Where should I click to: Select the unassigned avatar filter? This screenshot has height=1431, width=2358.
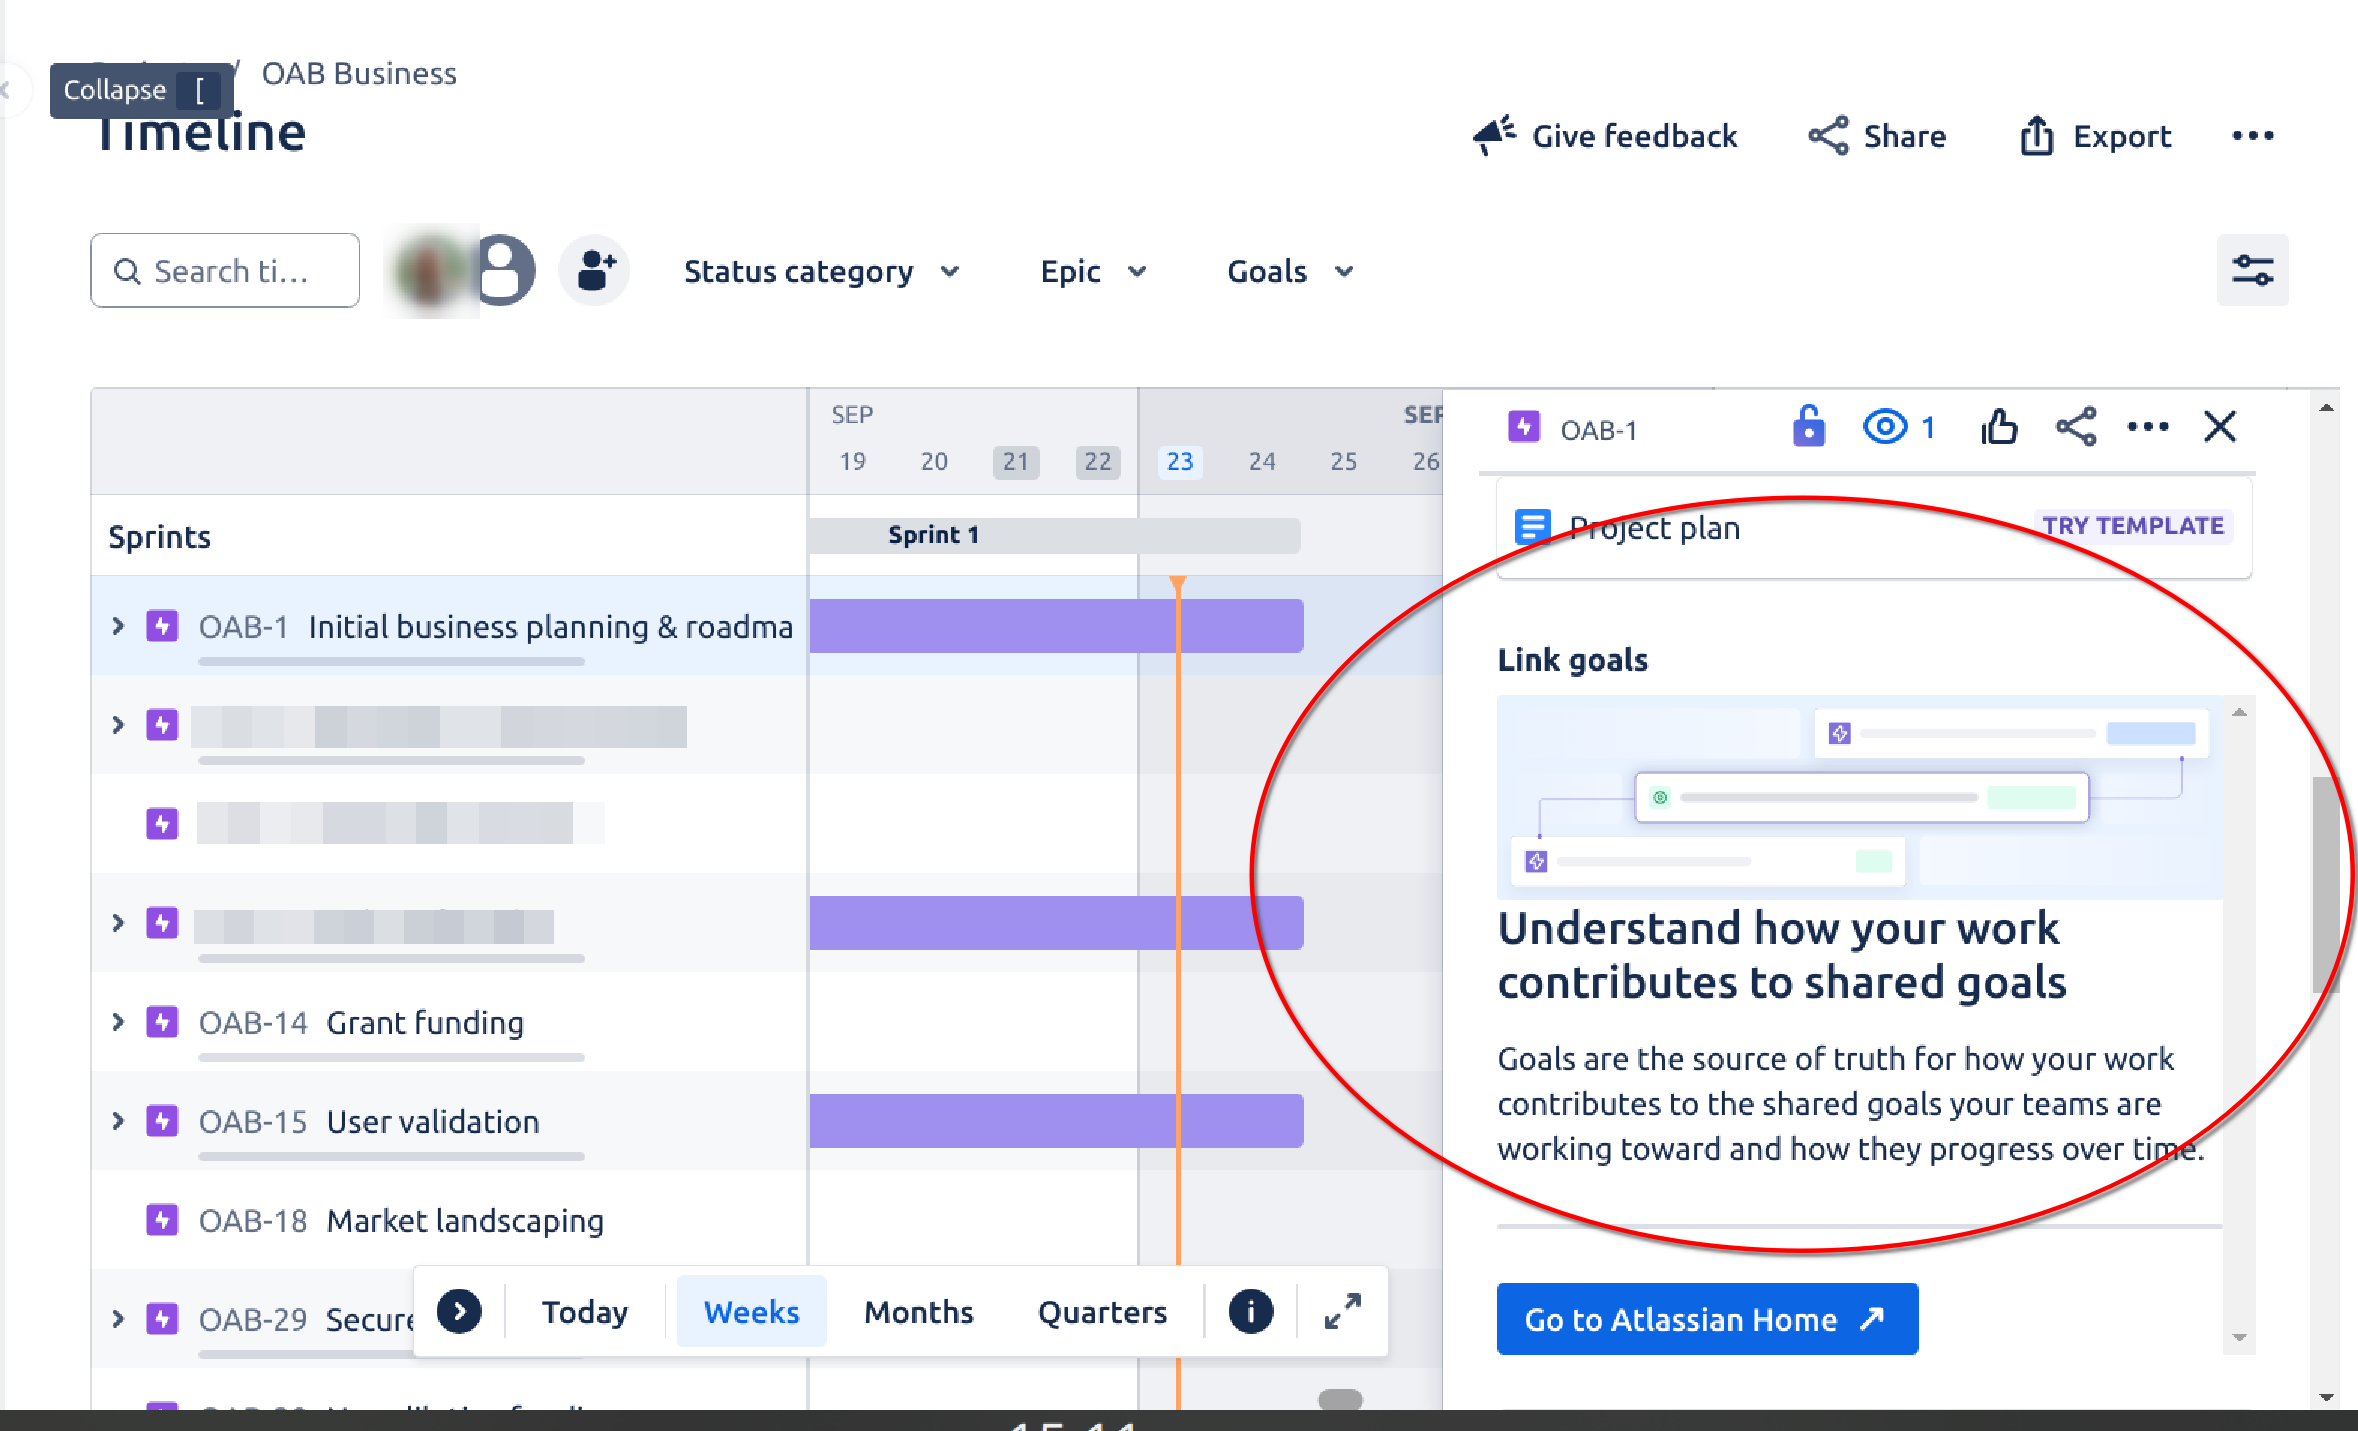(503, 270)
